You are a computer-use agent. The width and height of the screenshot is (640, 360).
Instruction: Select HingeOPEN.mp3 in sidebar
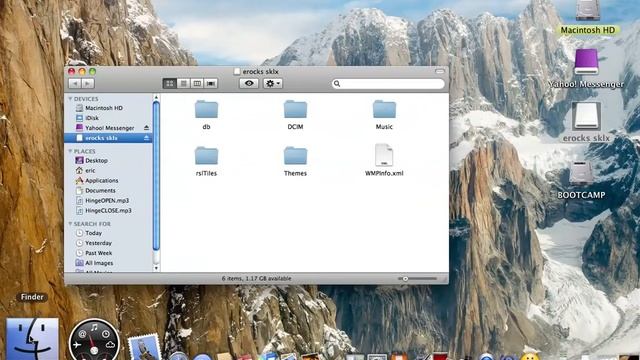click(108, 200)
